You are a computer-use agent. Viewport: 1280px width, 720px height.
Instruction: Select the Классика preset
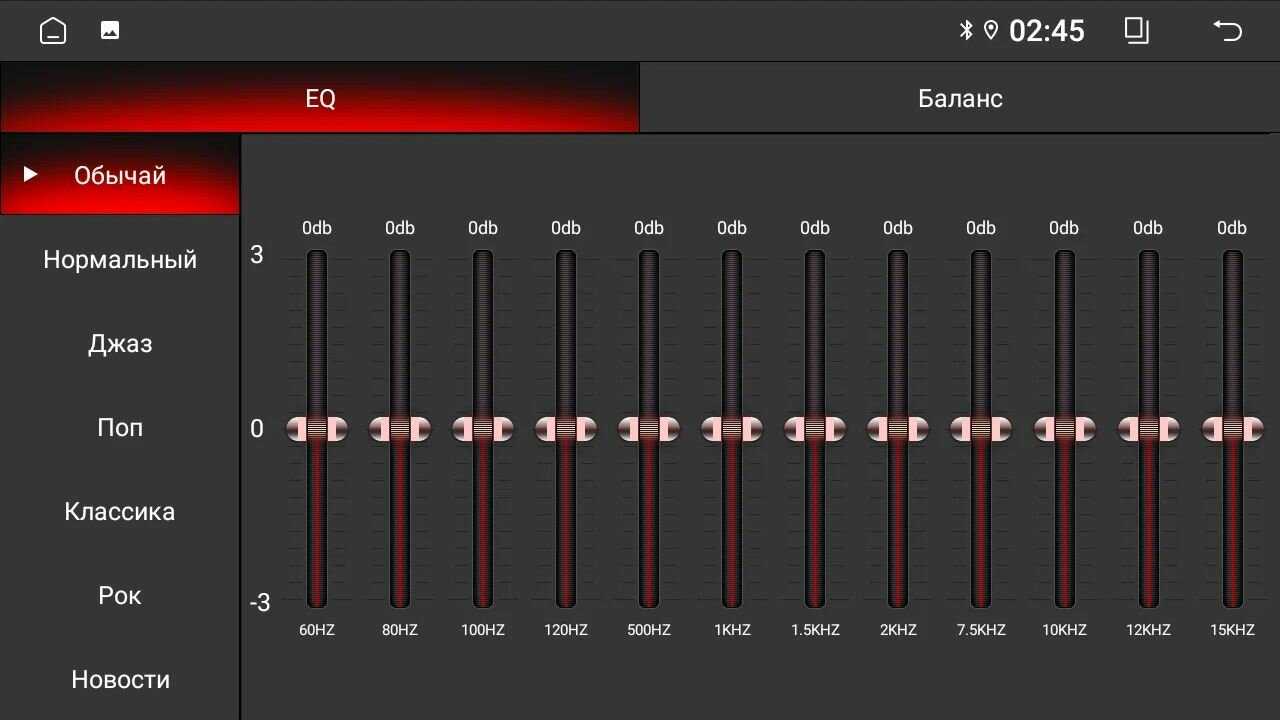point(120,512)
